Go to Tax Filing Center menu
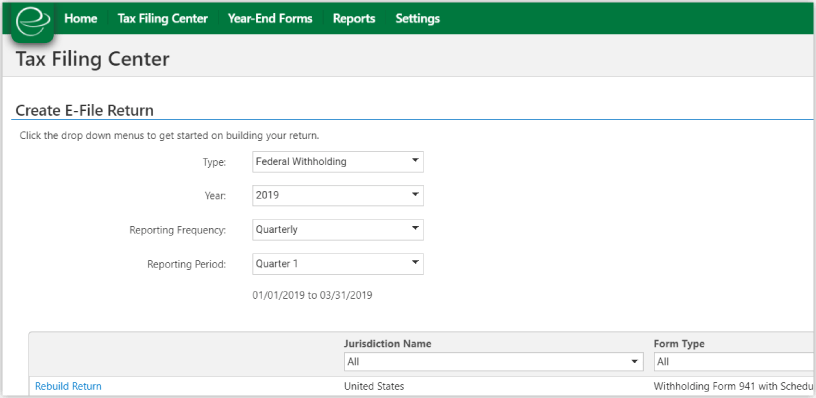 coord(162,19)
